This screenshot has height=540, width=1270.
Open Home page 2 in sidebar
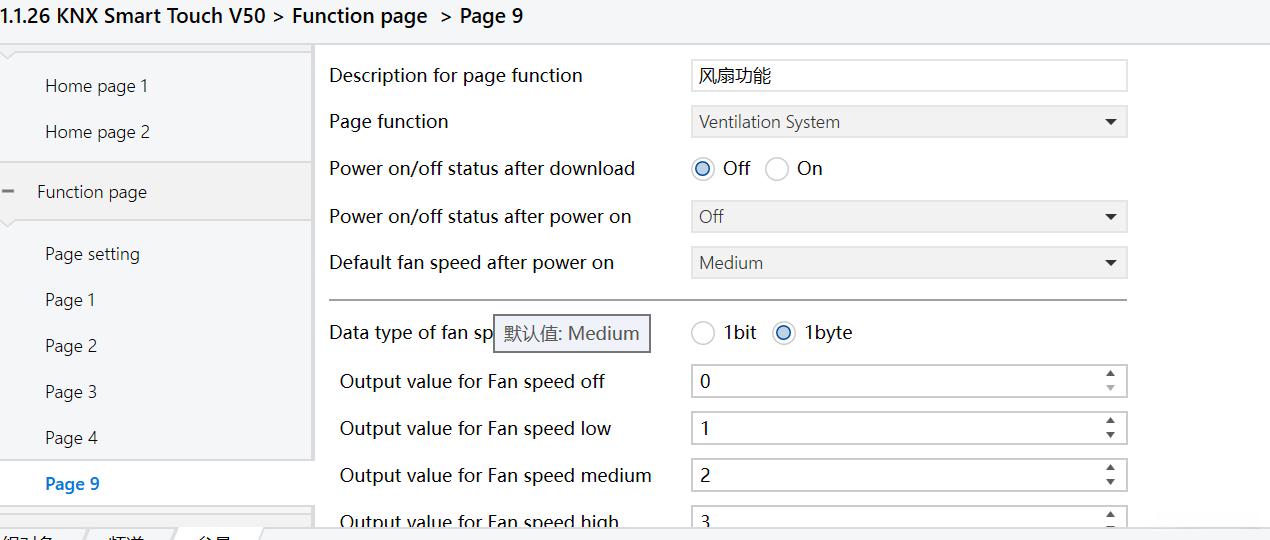[x=97, y=132]
